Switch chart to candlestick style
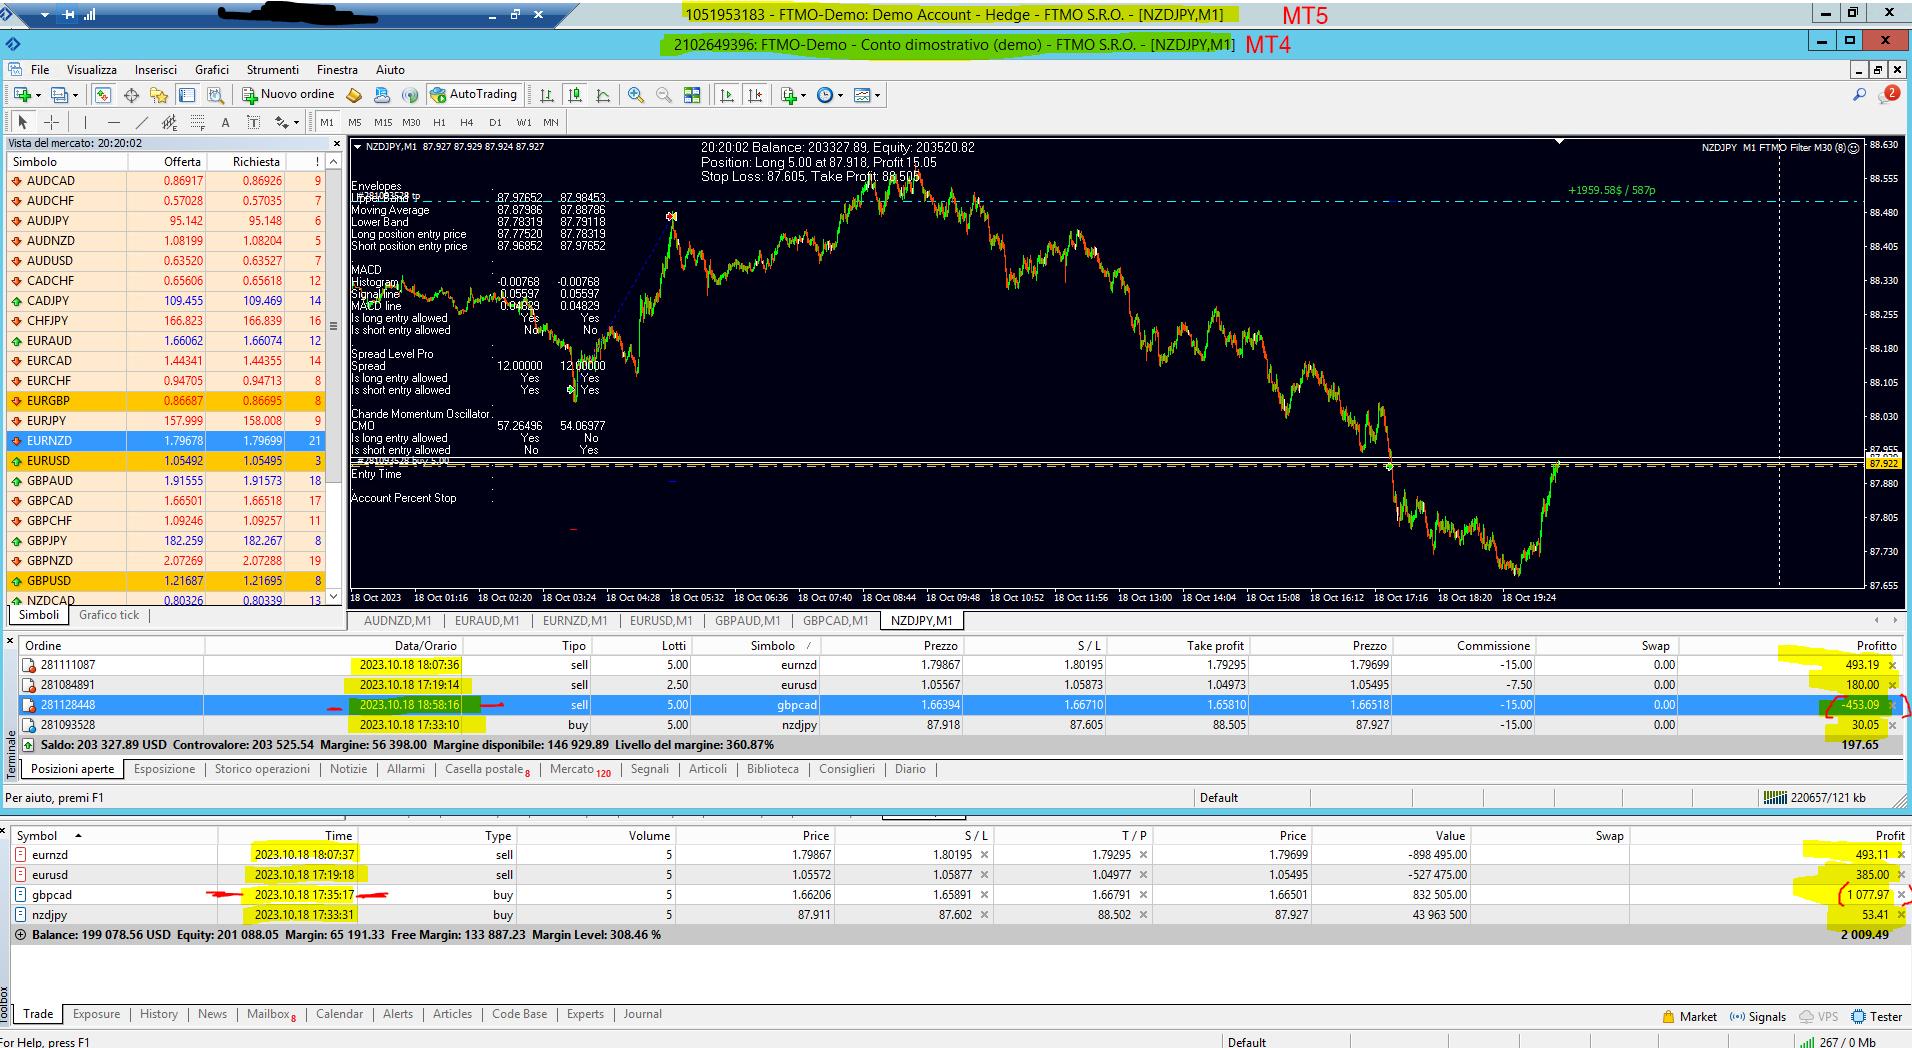The height and width of the screenshot is (1048, 1912). (x=575, y=95)
